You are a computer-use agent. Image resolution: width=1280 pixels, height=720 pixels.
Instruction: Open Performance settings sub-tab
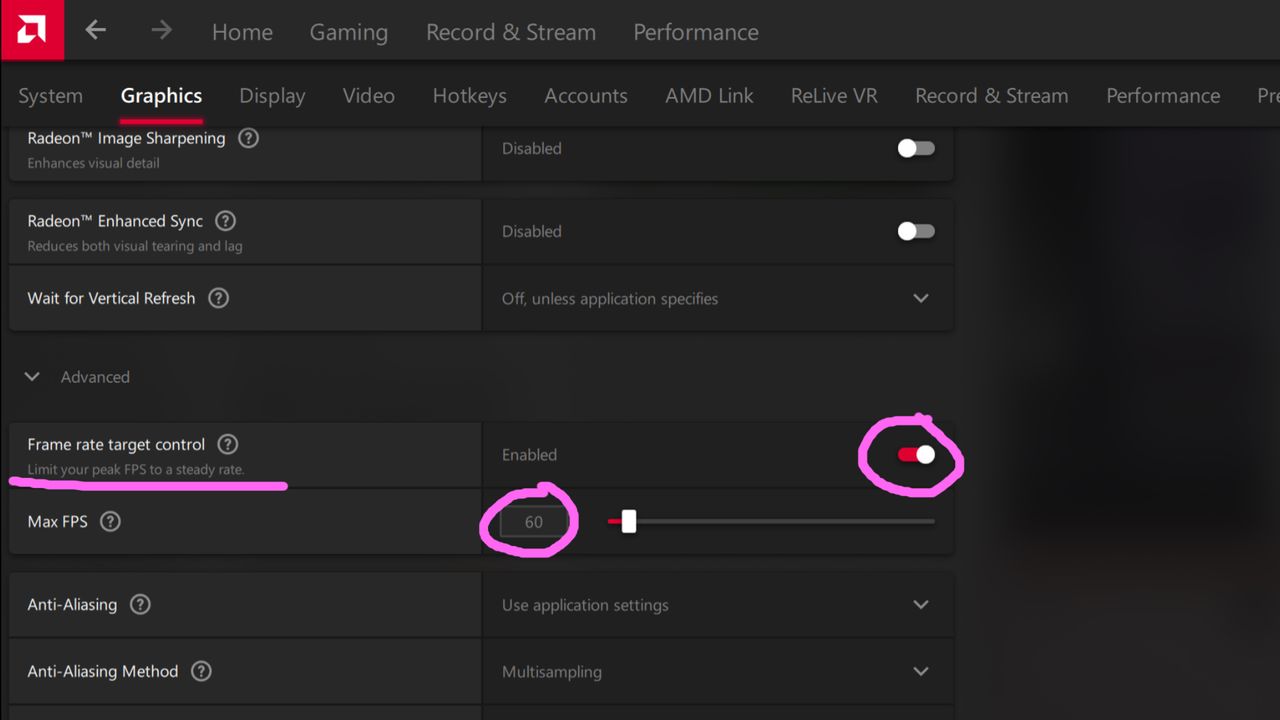1163,96
